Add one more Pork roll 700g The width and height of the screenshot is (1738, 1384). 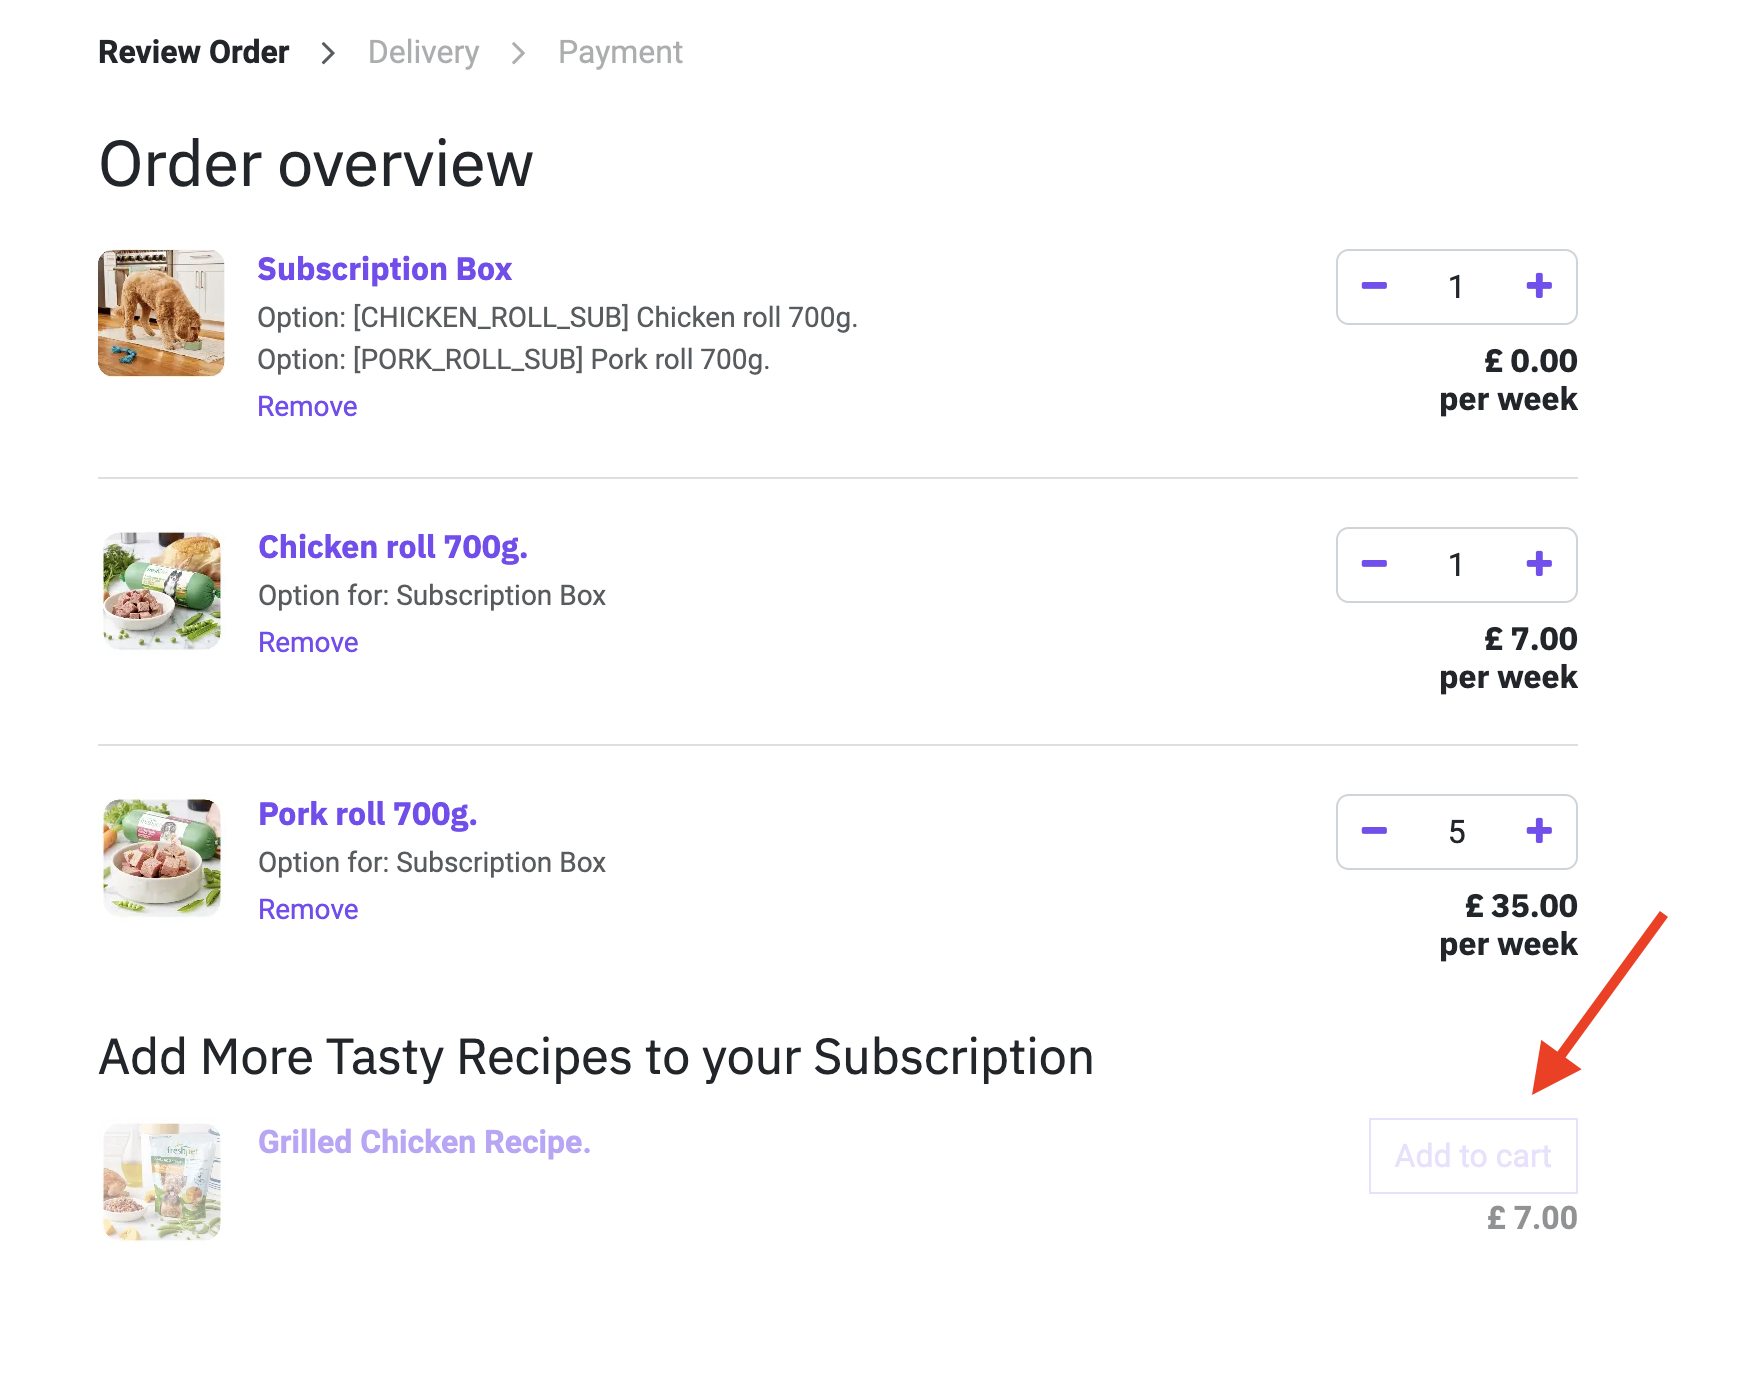[1539, 832]
